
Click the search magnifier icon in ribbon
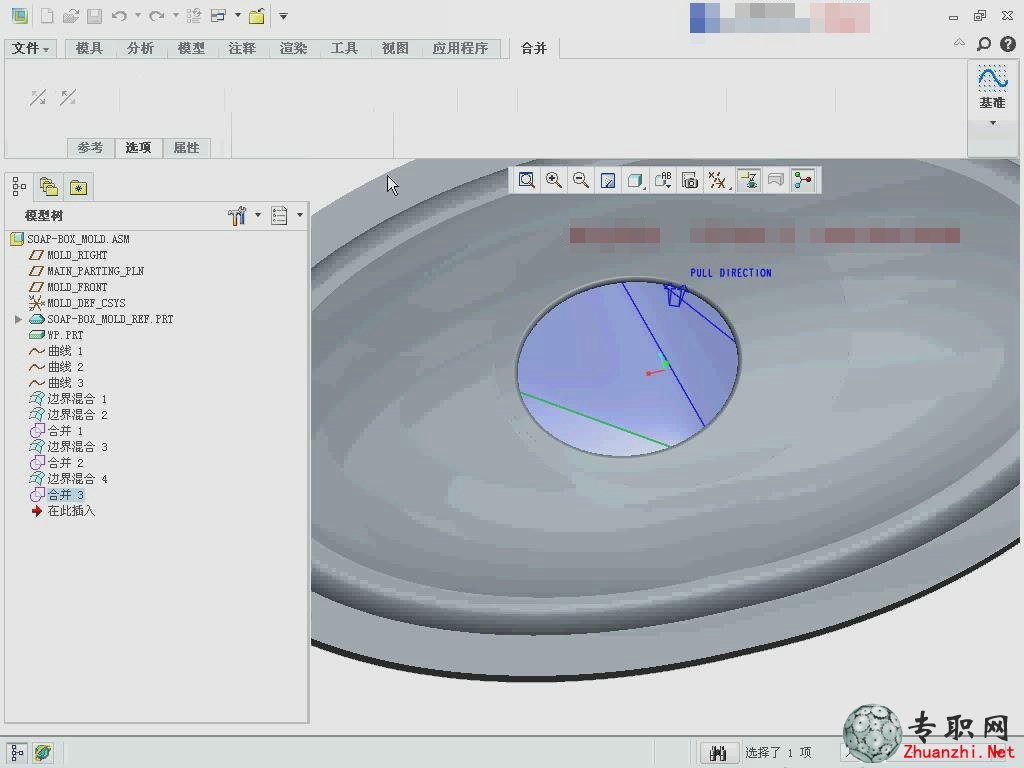[984, 44]
